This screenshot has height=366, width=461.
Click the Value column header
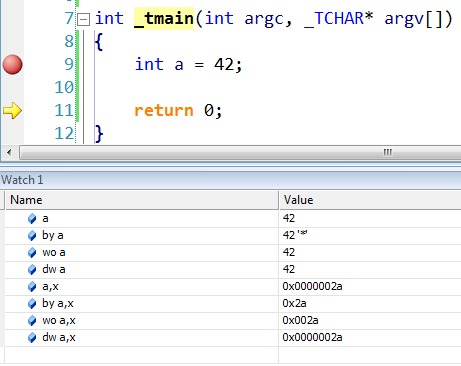coord(370,200)
